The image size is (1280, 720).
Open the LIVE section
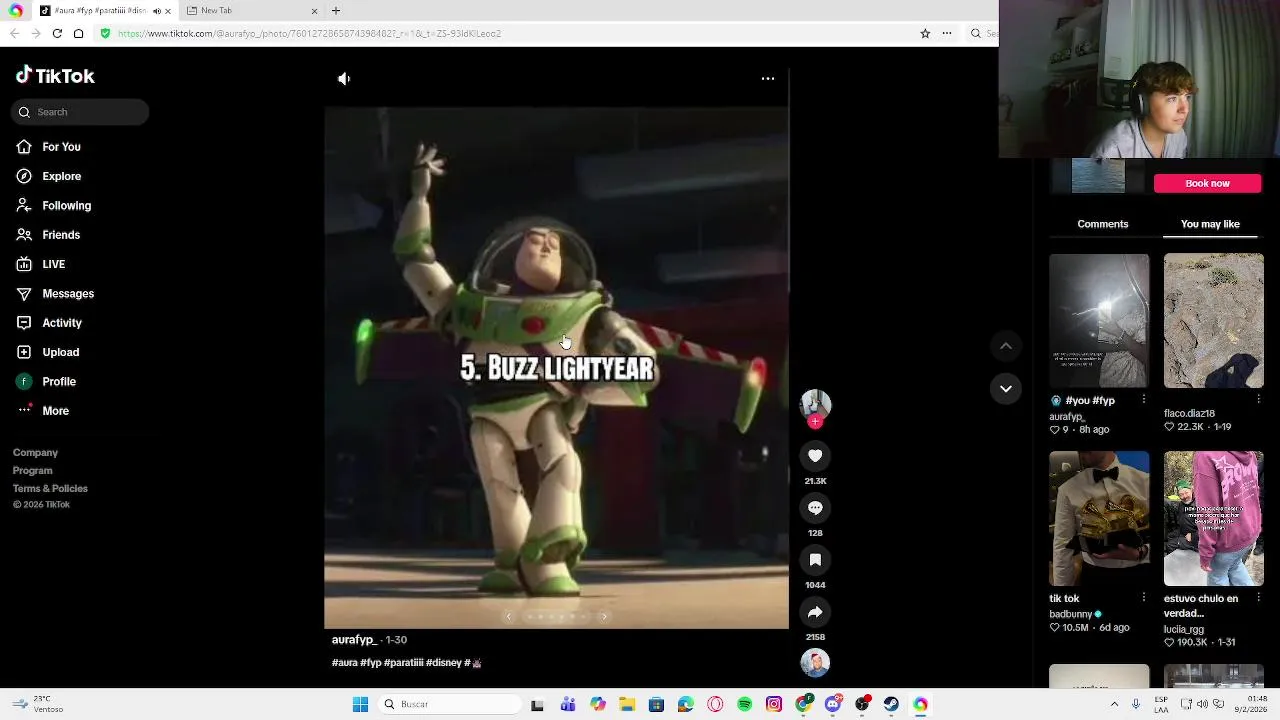click(x=54, y=264)
